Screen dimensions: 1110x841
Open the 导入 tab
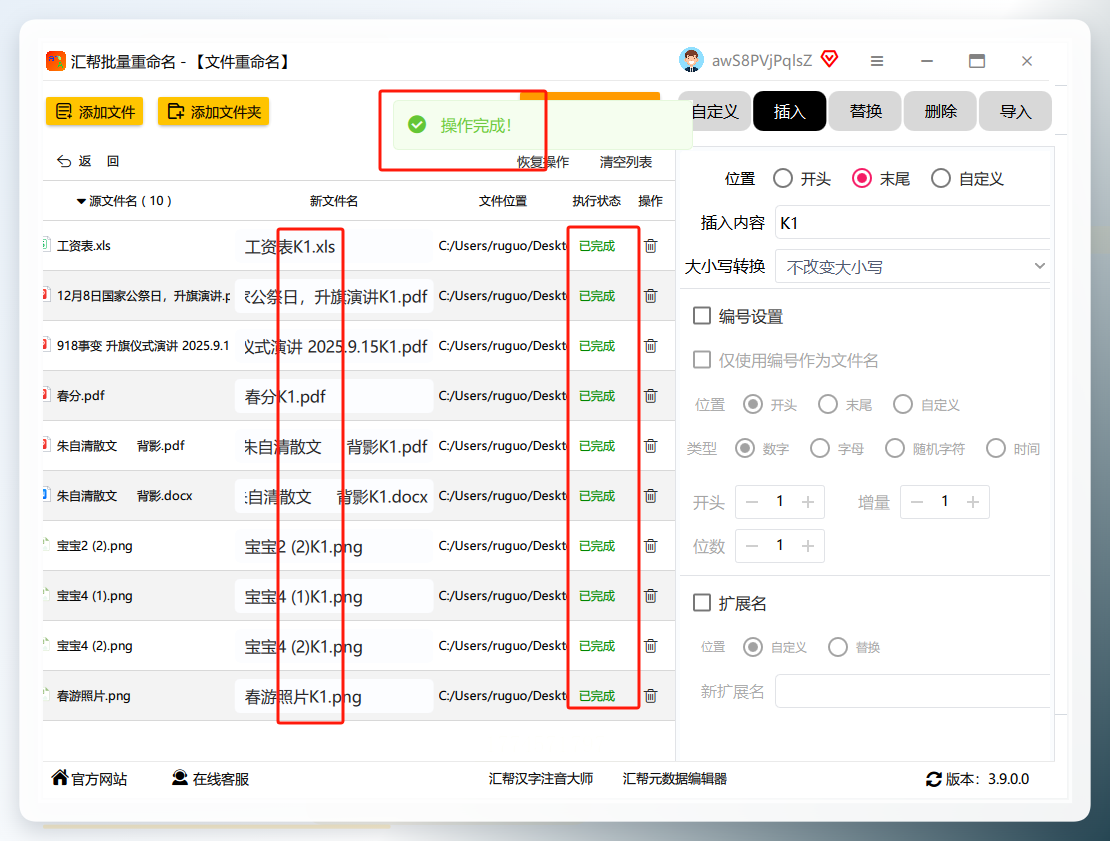(x=1015, y=111)
